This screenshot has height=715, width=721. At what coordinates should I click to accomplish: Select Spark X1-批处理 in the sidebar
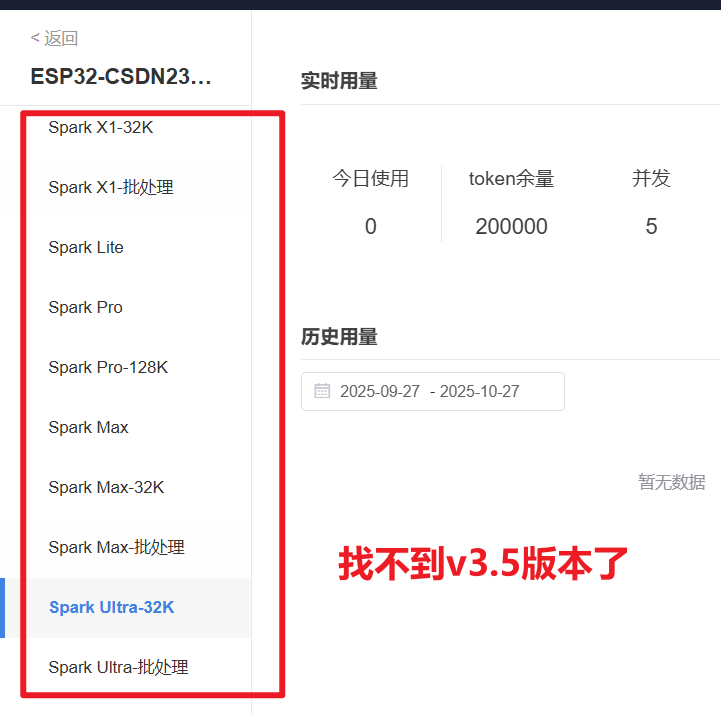(111, 187)
